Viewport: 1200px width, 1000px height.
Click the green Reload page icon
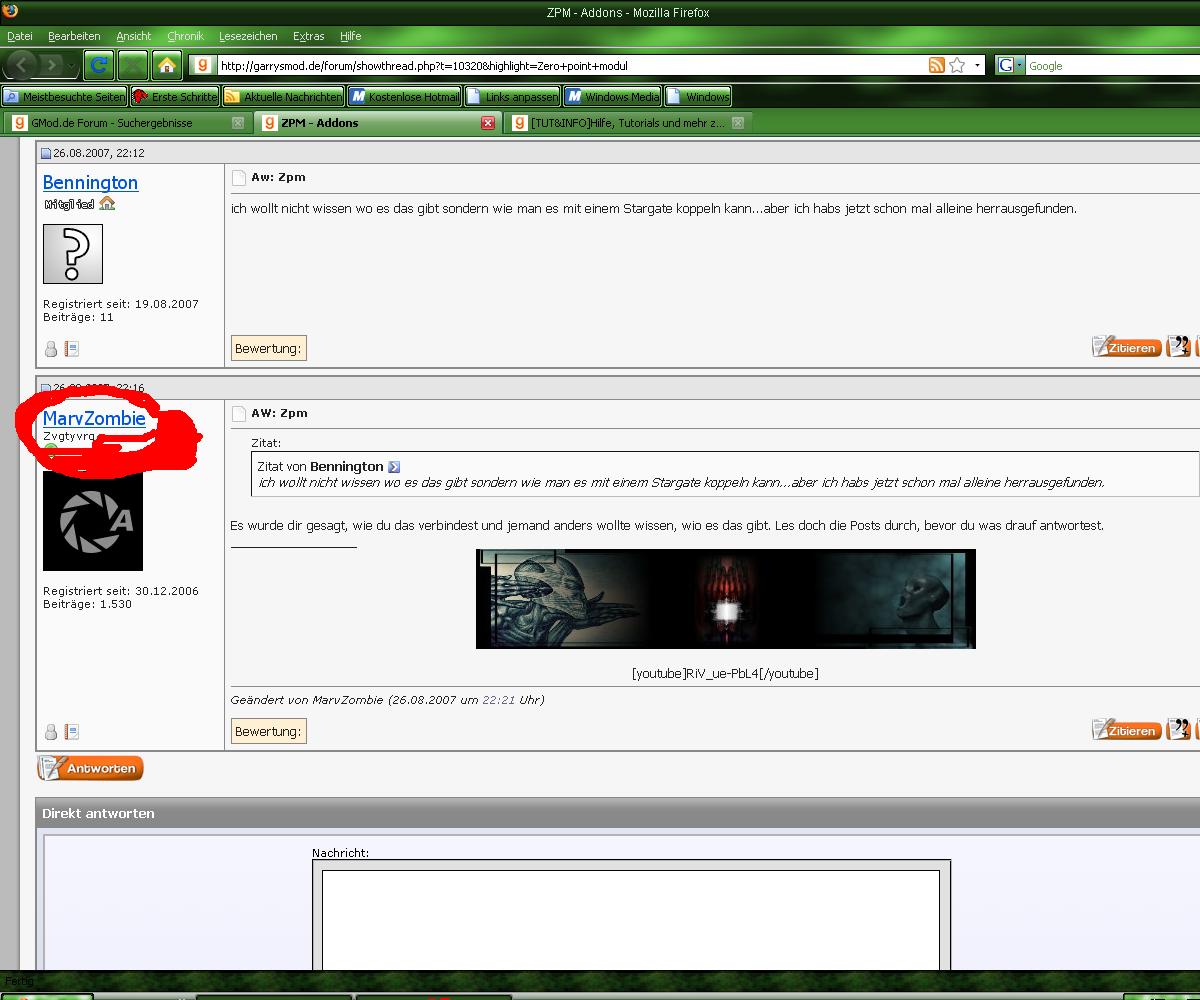(98, 65)
